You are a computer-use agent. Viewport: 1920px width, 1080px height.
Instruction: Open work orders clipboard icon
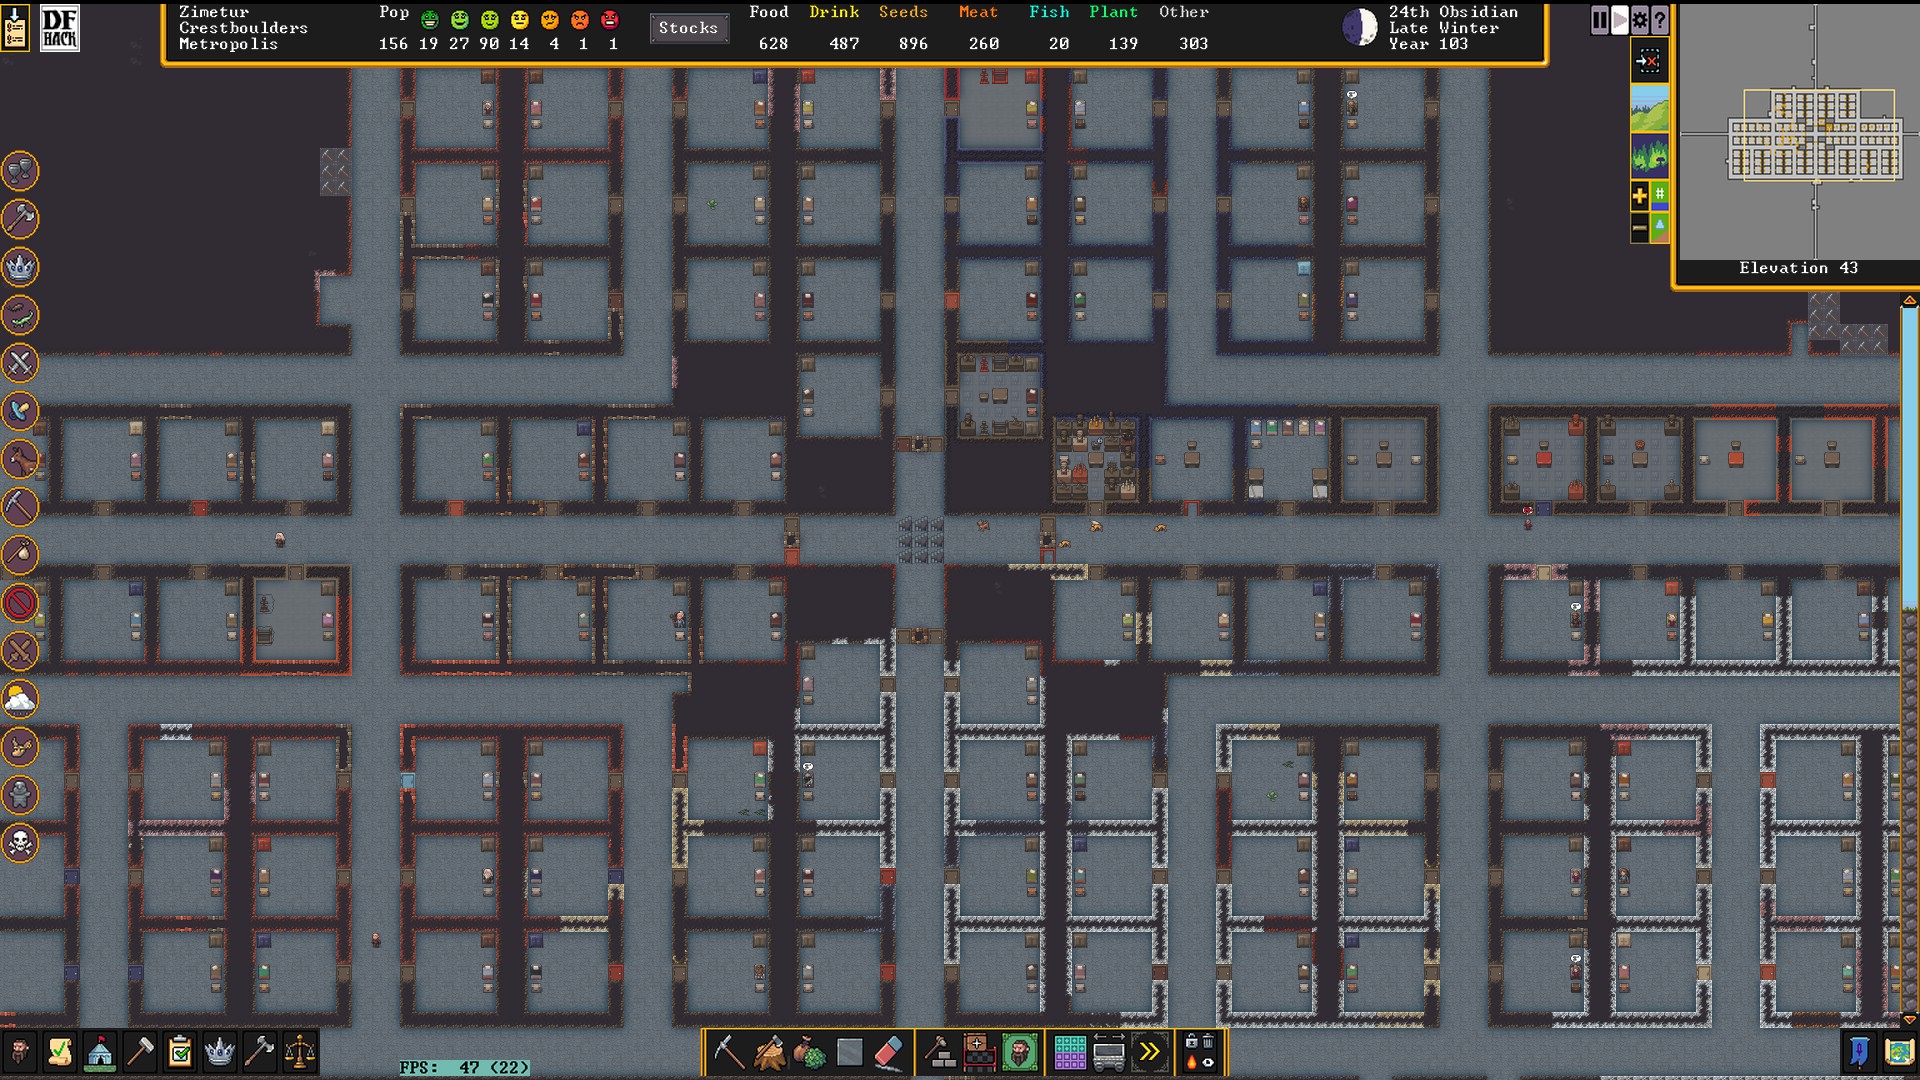coord(180,1052)
